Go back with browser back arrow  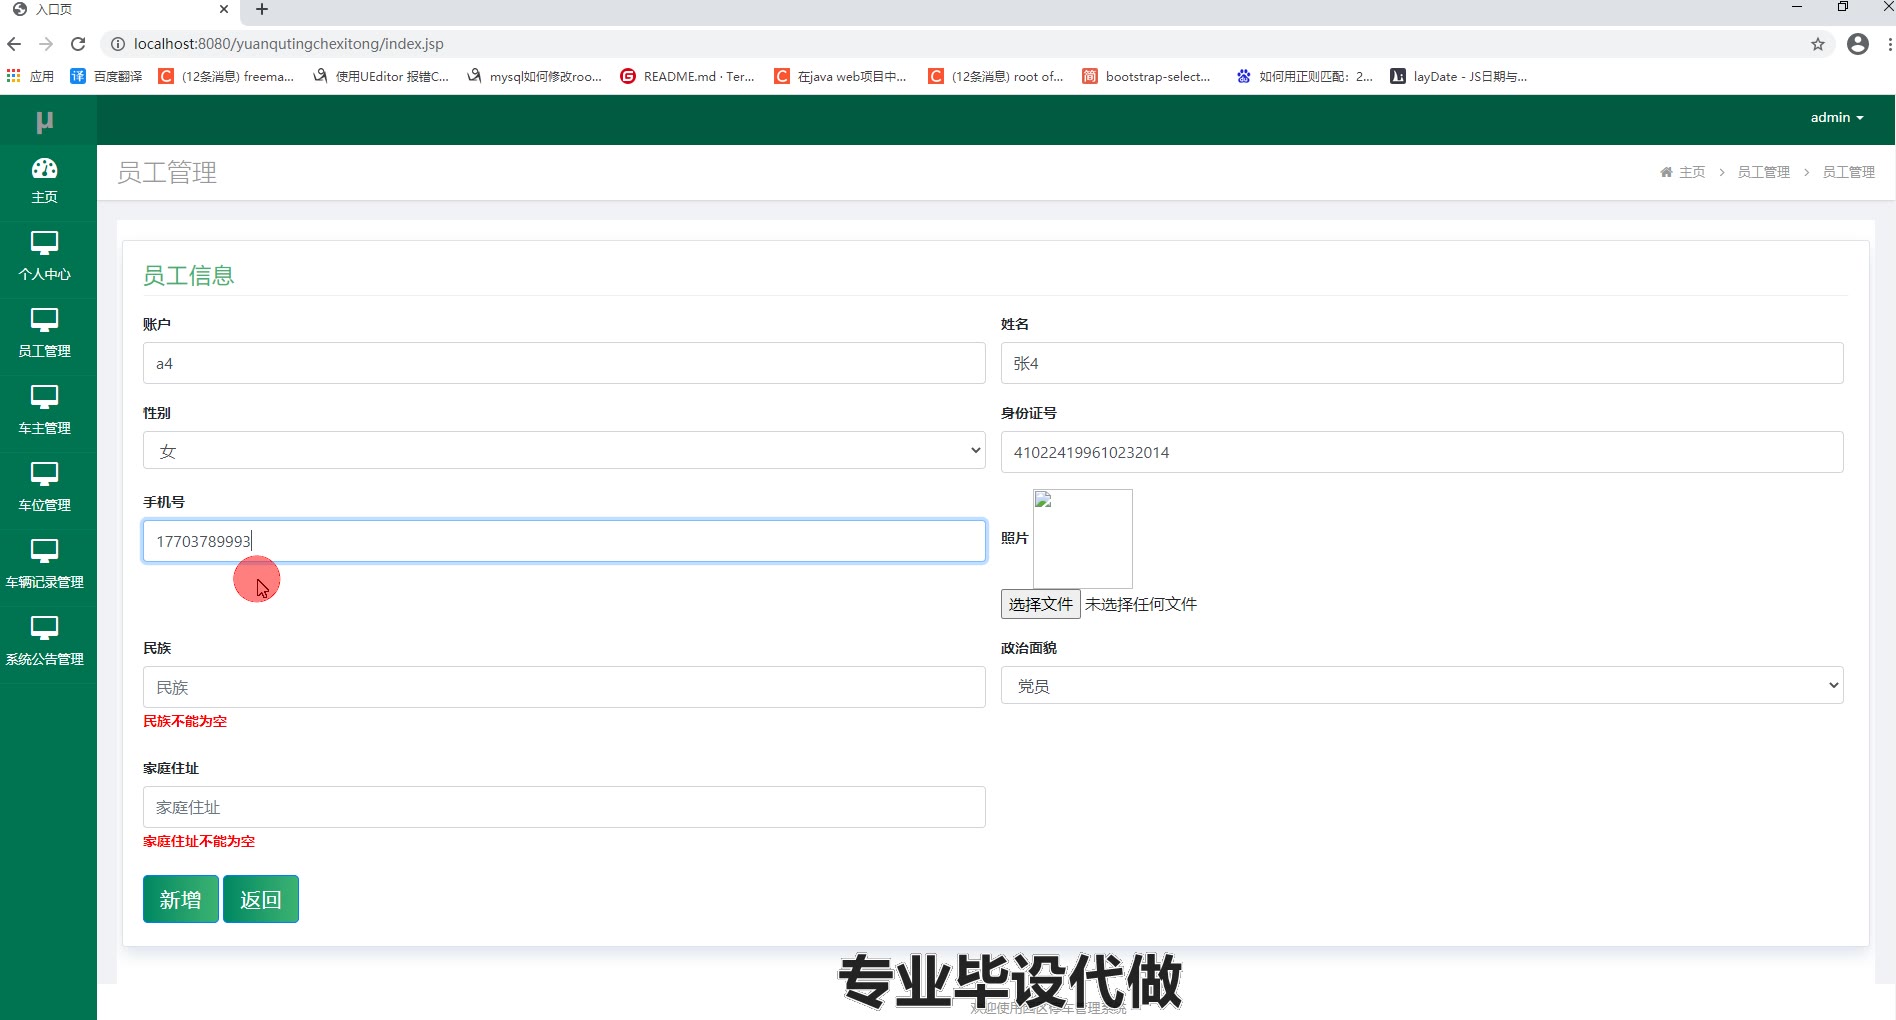(14, 44)
